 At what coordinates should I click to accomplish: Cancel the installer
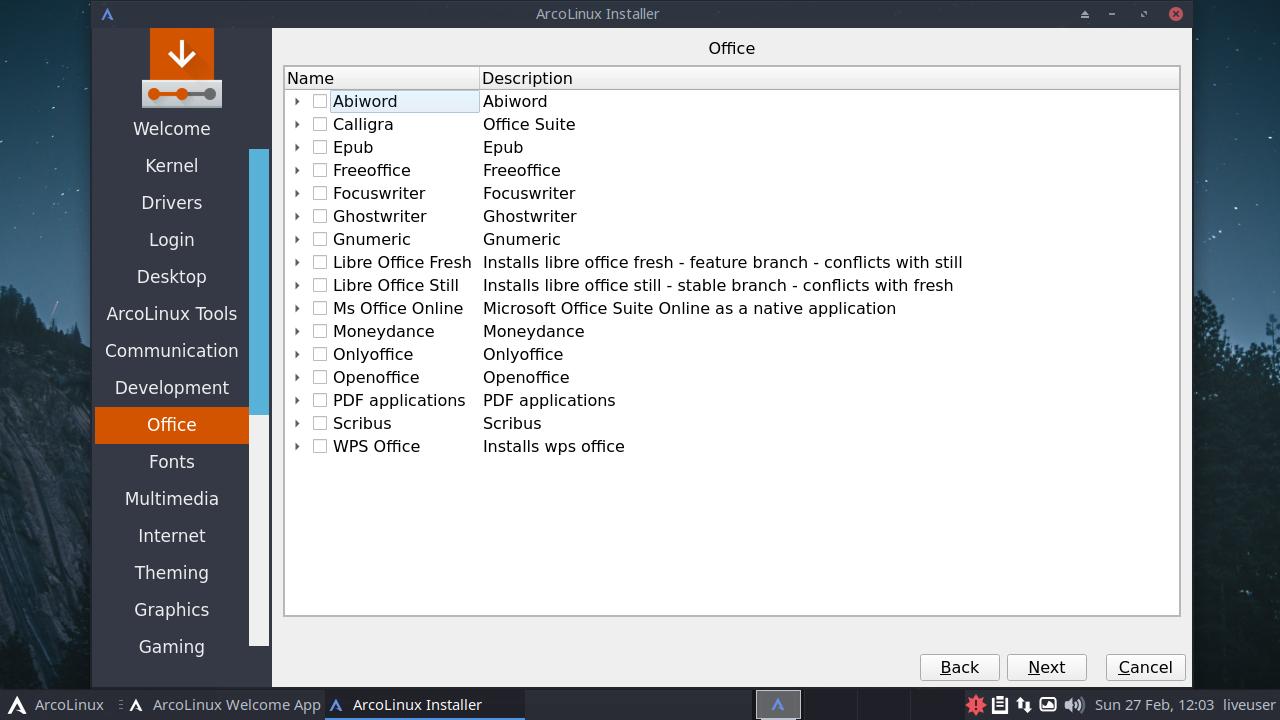tap(1145, 667)
